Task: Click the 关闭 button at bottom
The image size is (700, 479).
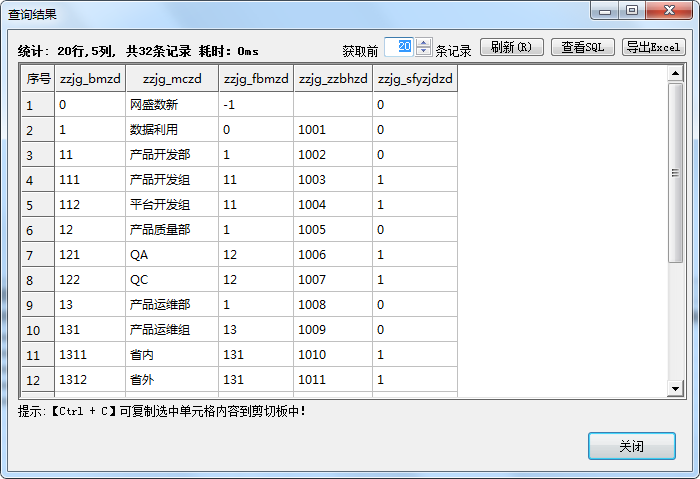Action: coord(631,446)
